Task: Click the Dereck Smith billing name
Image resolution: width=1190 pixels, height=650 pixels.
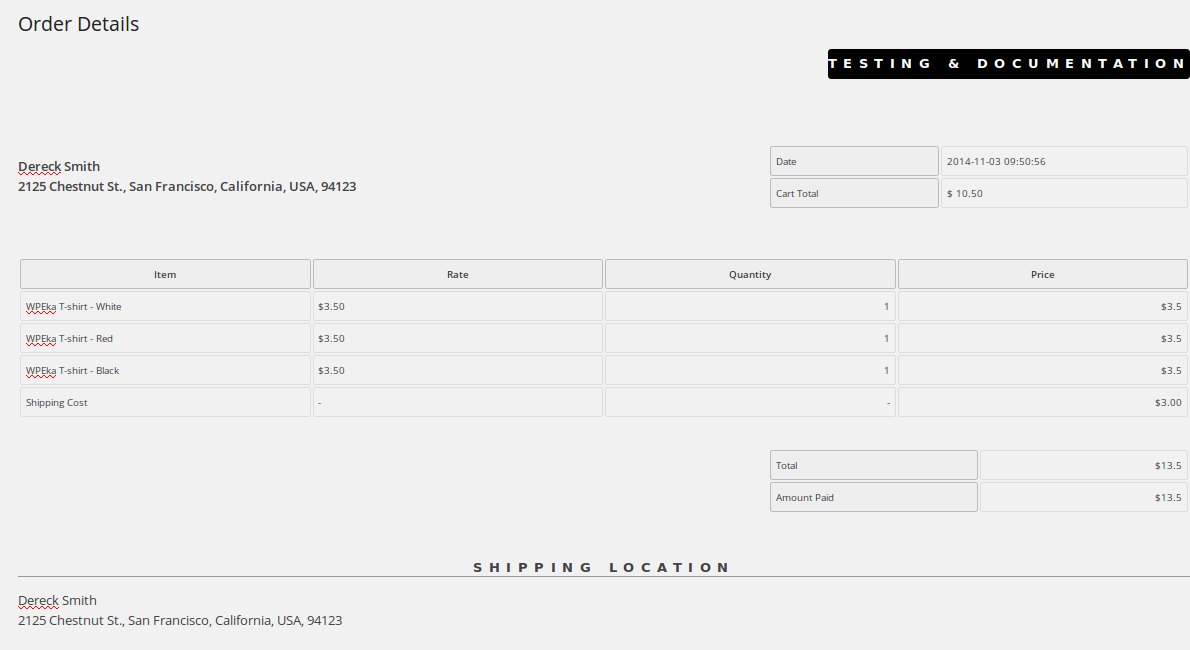Action: pos(59,166)
